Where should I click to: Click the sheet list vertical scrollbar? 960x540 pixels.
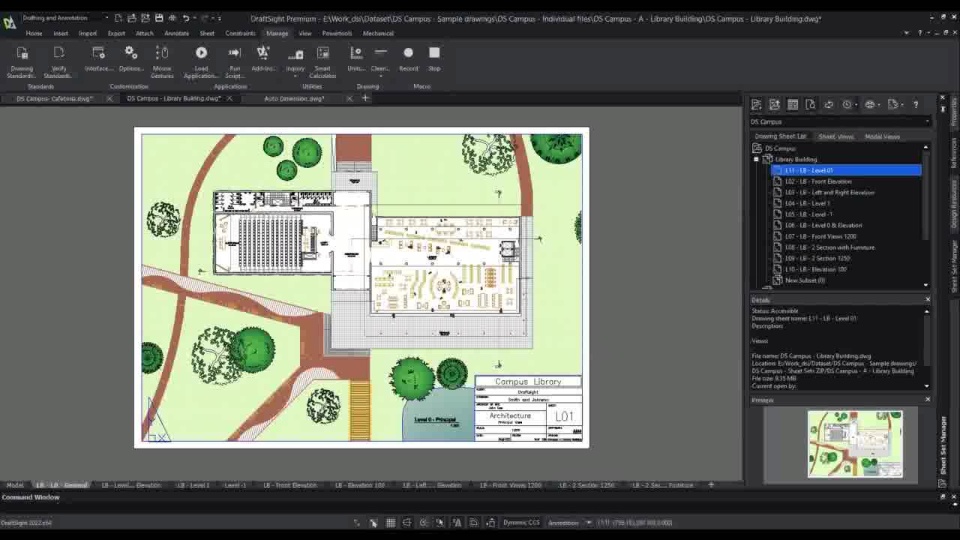tap(926, 194)
